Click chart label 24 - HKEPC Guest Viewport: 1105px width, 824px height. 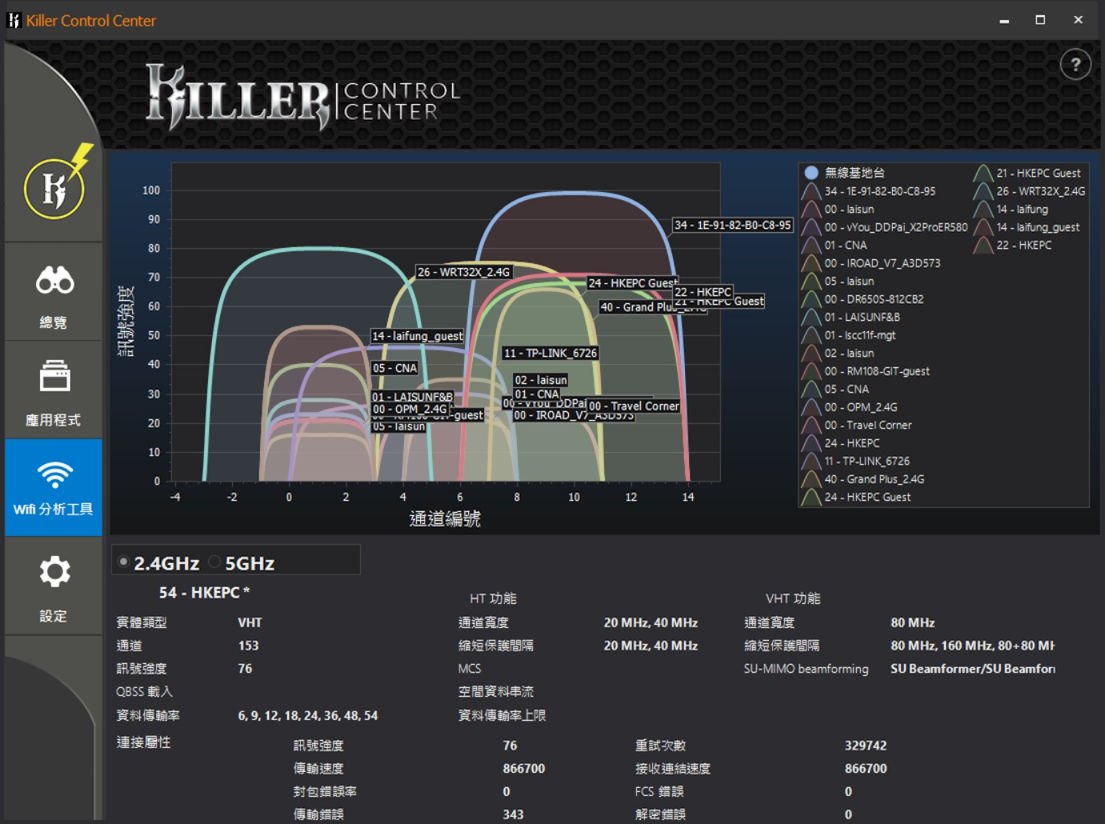coord(632,283)
